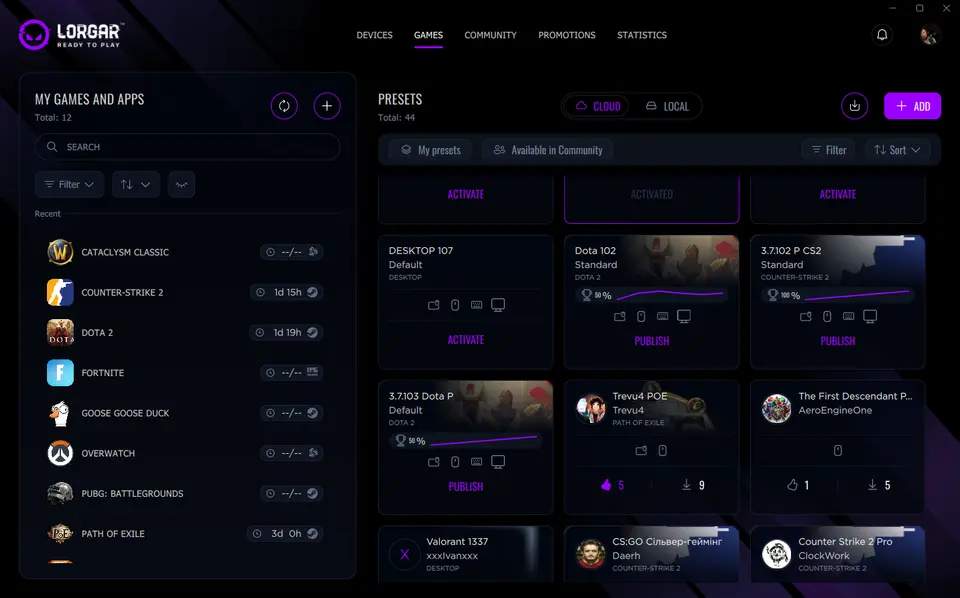Open Promotions tab
The height and width of the screenshot is (598, 960).
coord(567,35)
